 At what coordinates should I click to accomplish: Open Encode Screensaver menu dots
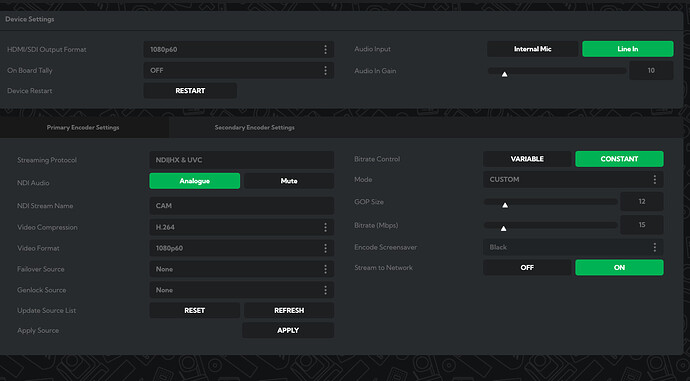[x=654, y=247]
